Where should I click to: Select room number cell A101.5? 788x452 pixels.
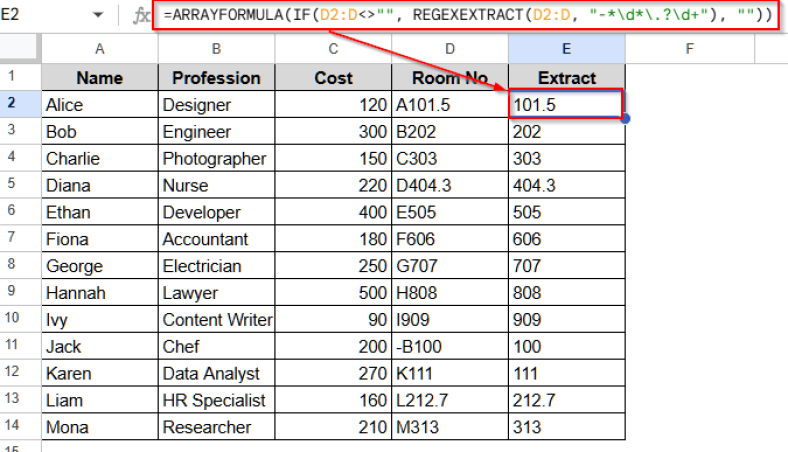pos(450,105)
